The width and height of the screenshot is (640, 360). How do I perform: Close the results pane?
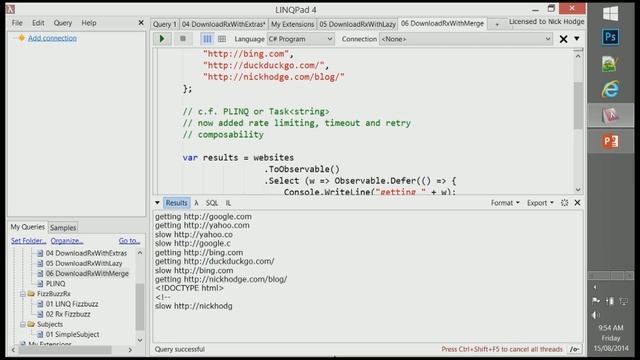577,203
